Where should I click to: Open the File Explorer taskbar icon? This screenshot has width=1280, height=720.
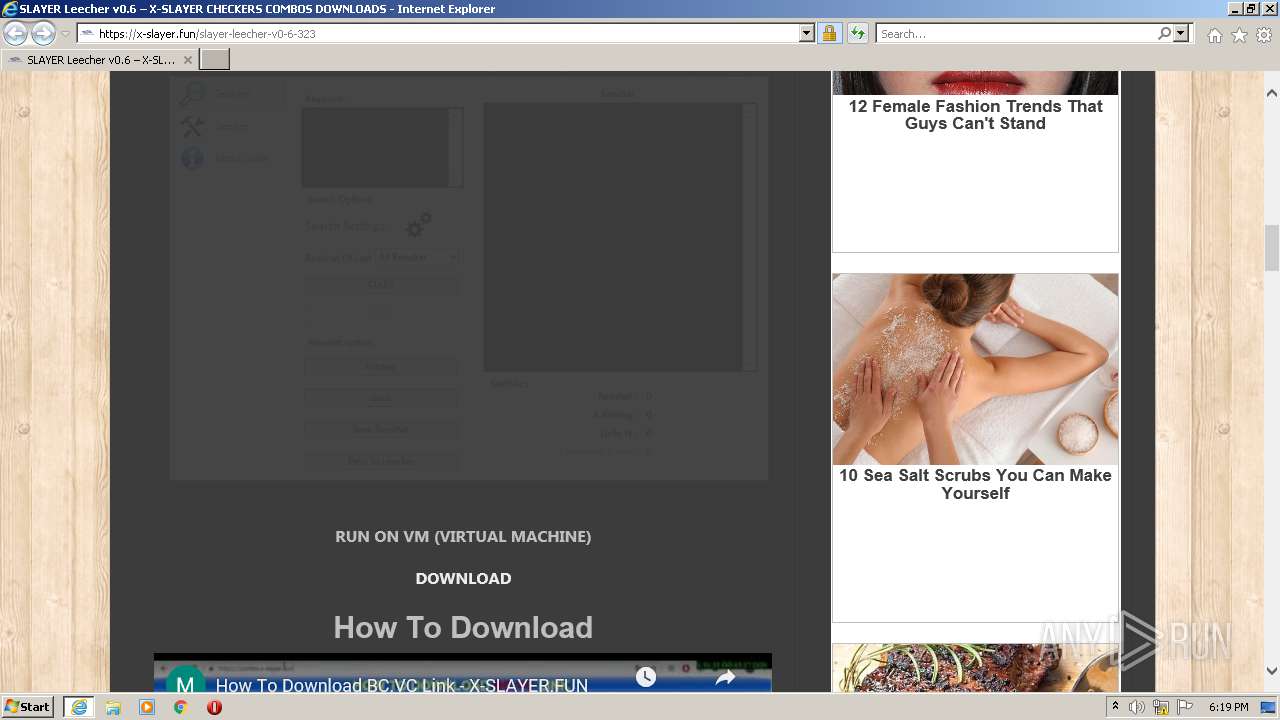point(113,707)
